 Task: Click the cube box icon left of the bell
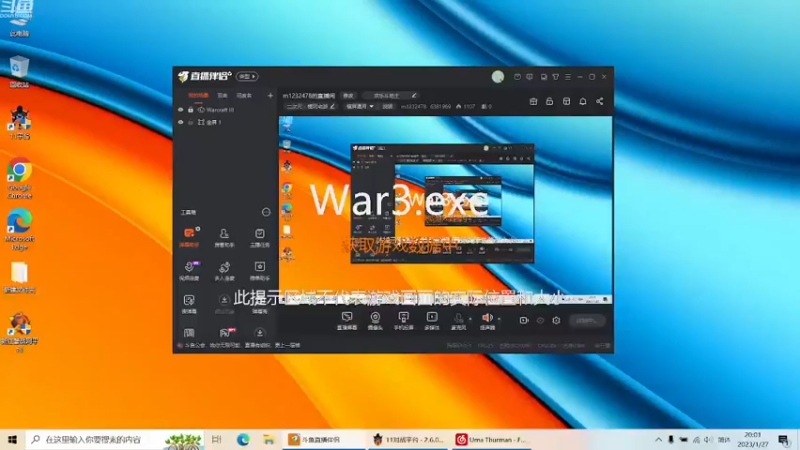(566, 101)
